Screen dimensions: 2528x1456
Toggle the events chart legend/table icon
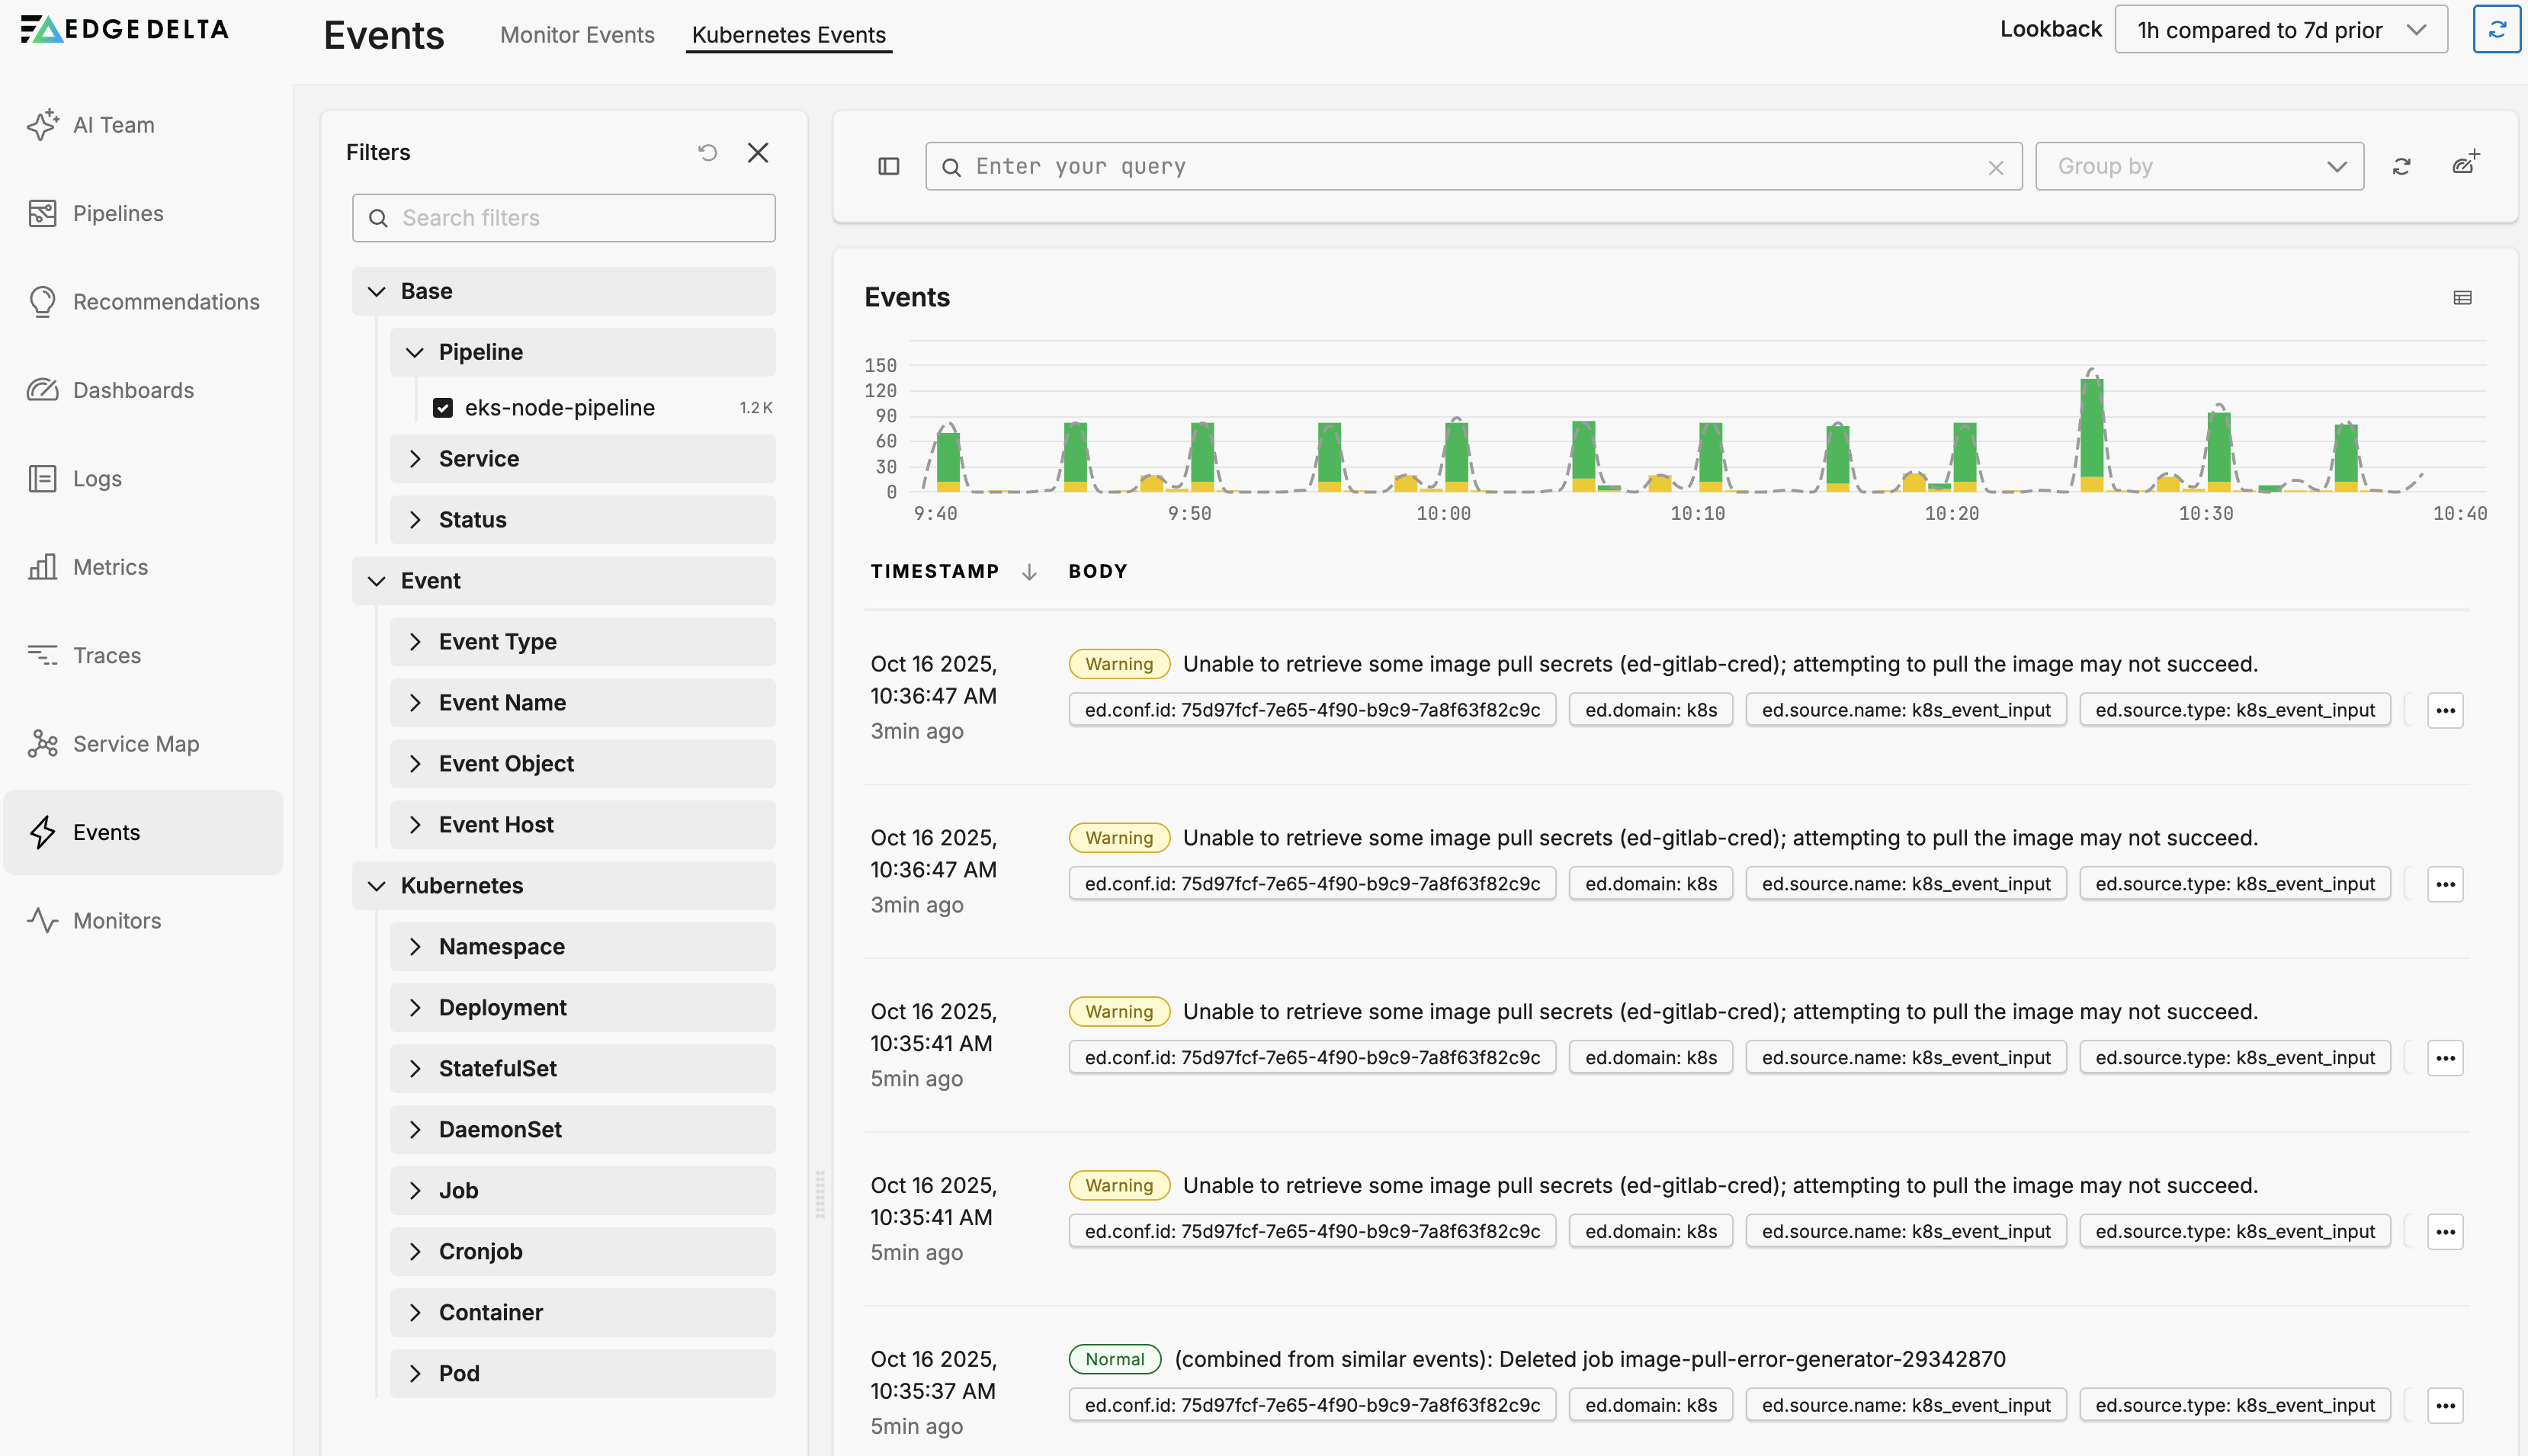click(x=2462, y=298)
